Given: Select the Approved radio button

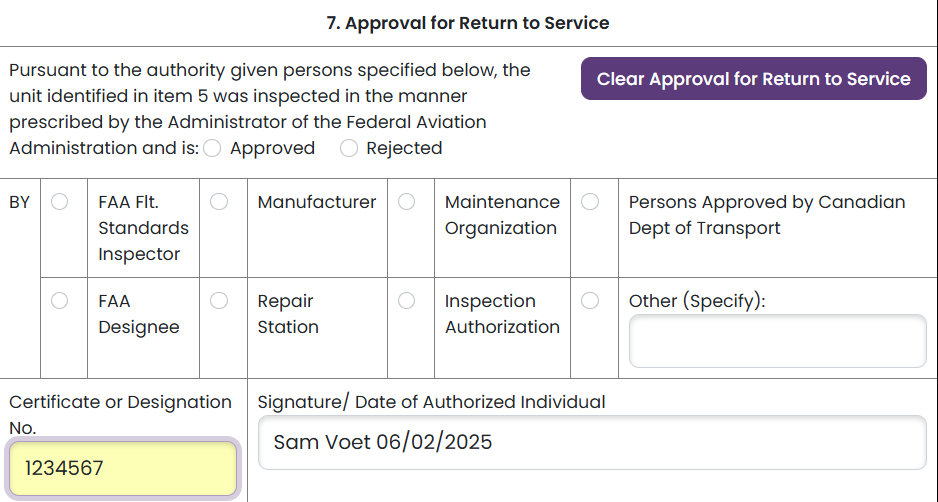Looking at the screenshot, I should click(212, 148).
